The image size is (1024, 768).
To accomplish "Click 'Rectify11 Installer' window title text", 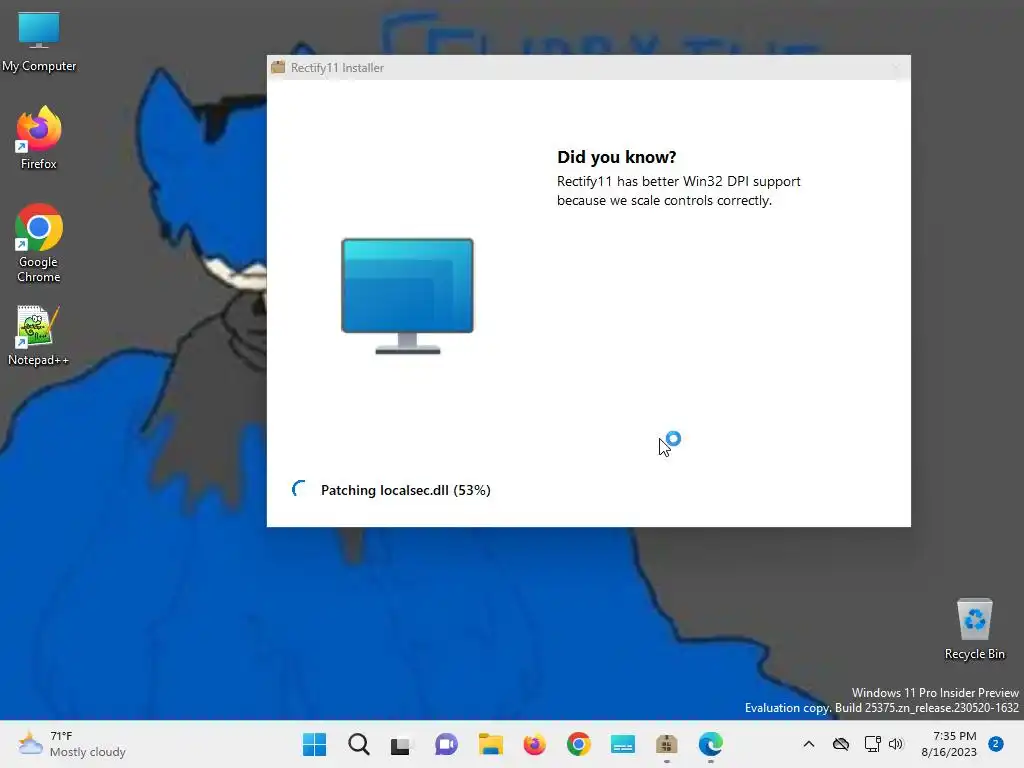I will click(x=337, y=67).
